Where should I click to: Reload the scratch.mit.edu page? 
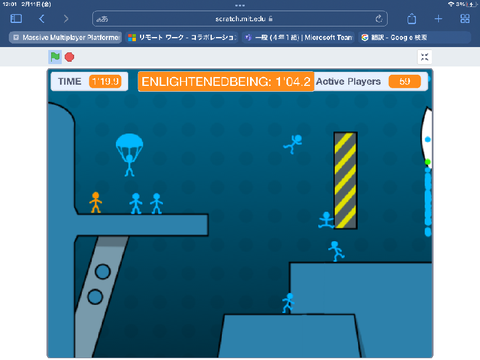(x=379, y=19)
